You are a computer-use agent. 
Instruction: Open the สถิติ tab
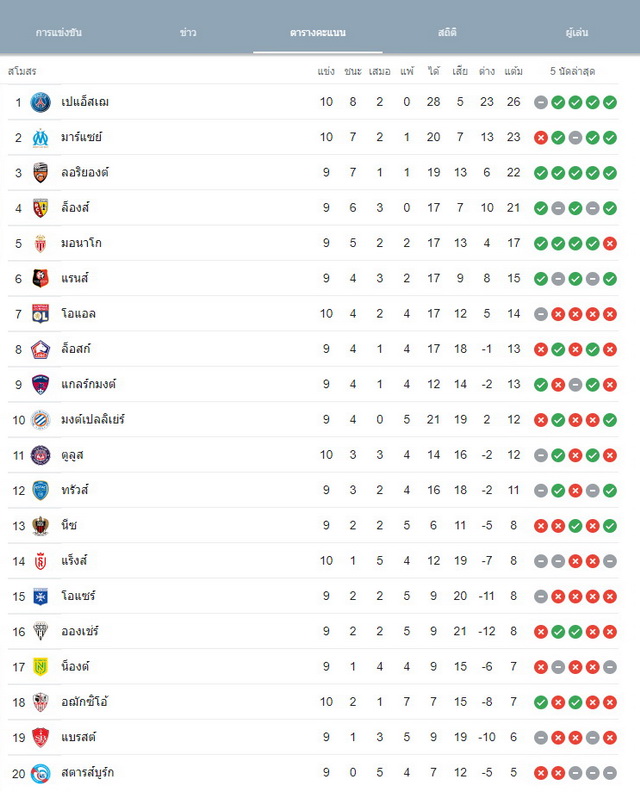(x=447, y=32)
